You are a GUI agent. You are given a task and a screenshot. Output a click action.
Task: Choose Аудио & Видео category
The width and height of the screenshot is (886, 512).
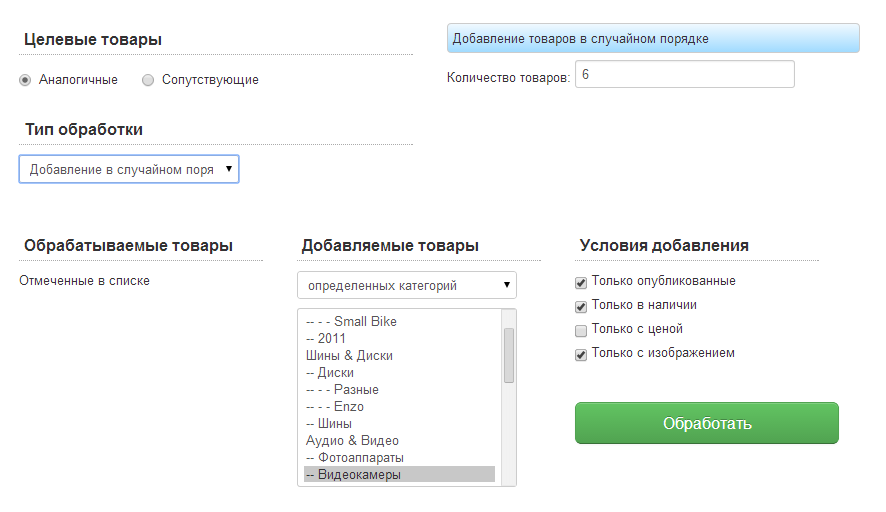click(352, 441)
